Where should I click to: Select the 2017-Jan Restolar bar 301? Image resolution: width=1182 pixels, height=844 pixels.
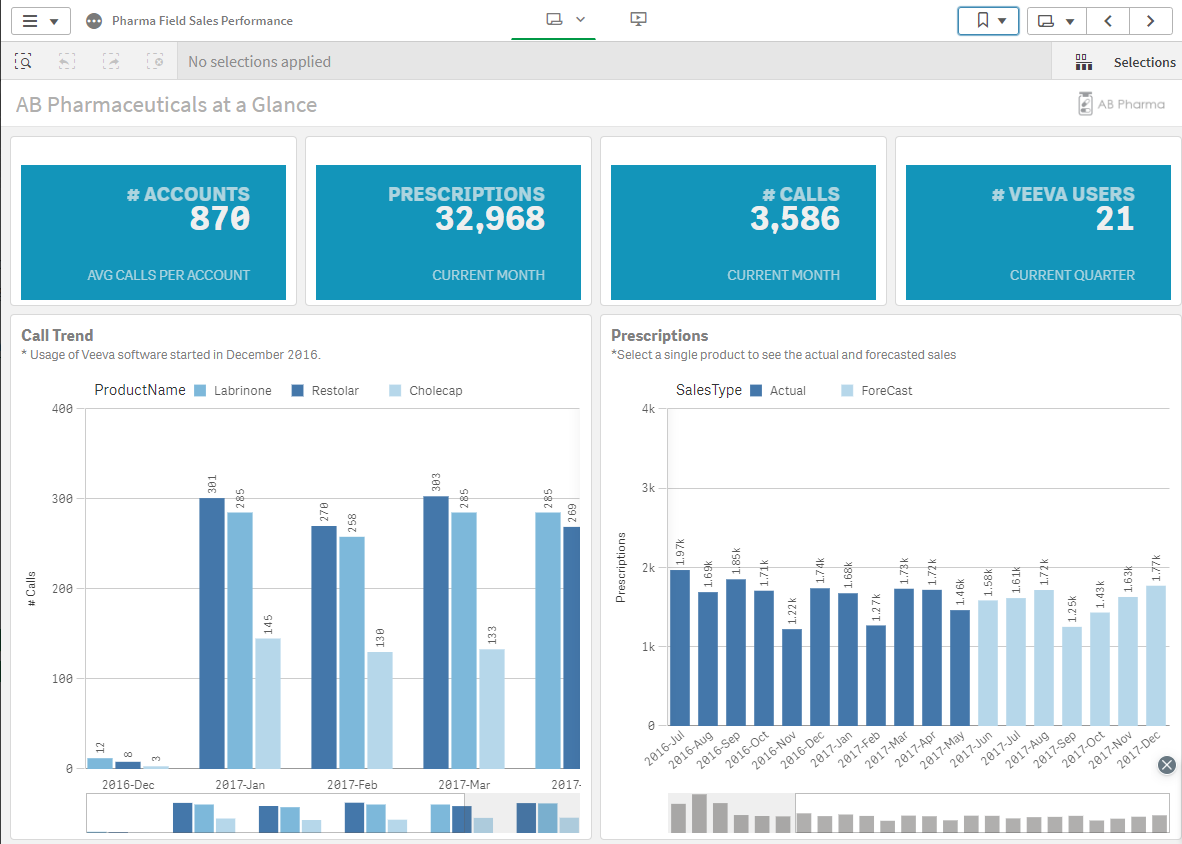(x=212, y=633)
